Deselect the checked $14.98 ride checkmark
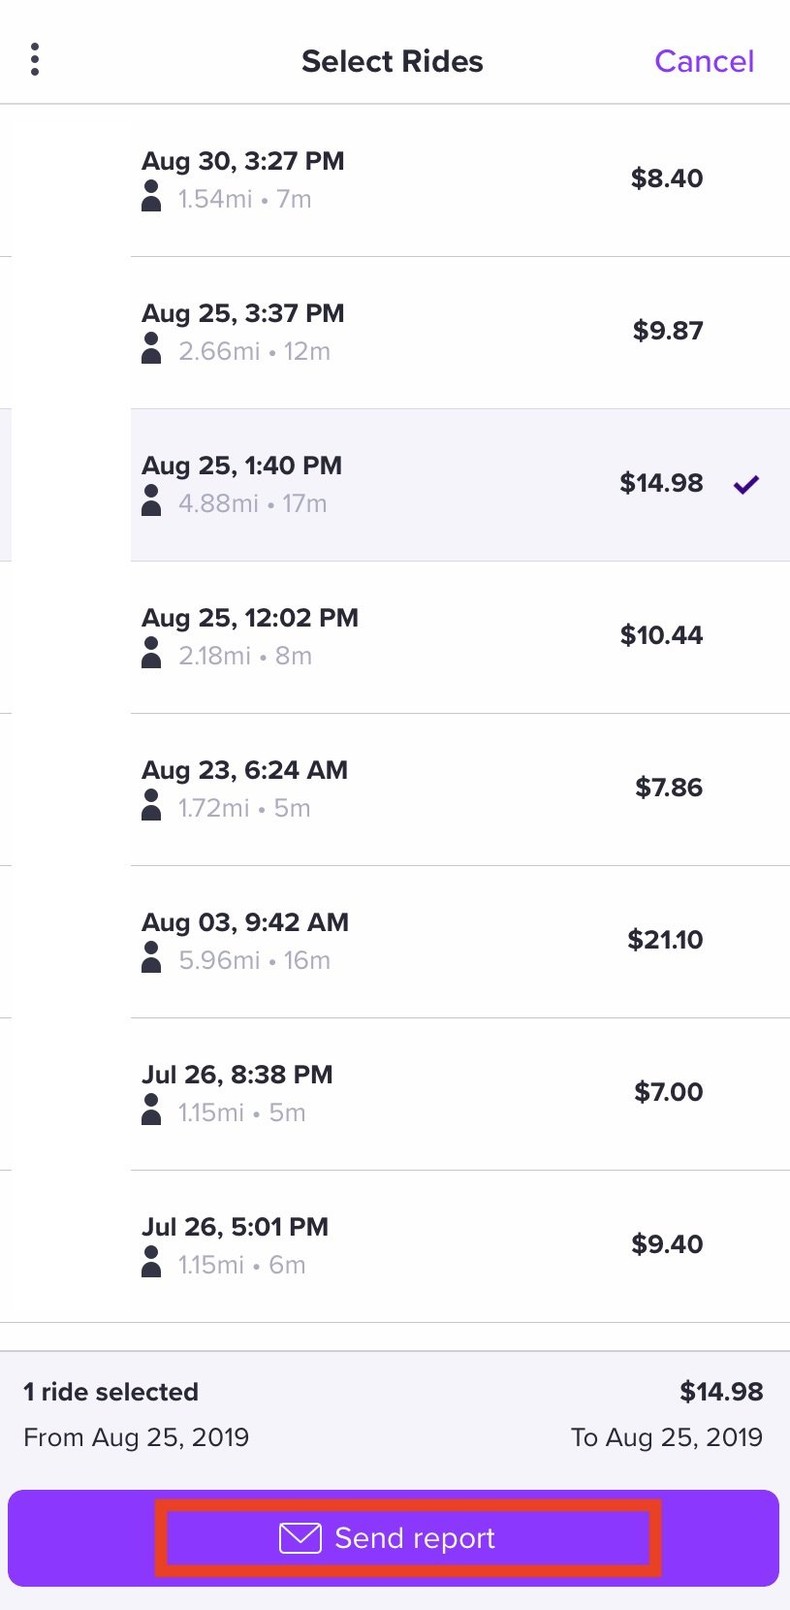The width and height of the screenshot is (790, 1610). (746, 485)
